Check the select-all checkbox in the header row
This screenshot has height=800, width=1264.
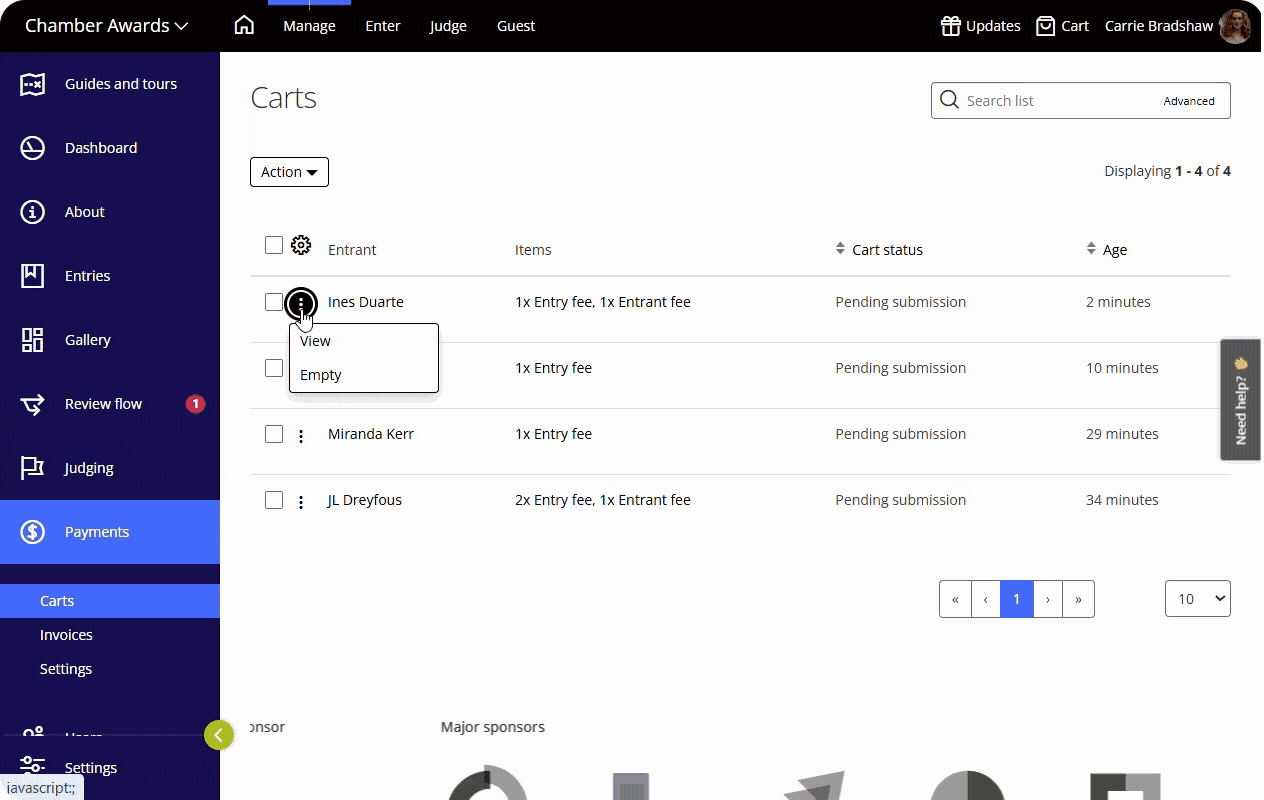tap(274, 244)
